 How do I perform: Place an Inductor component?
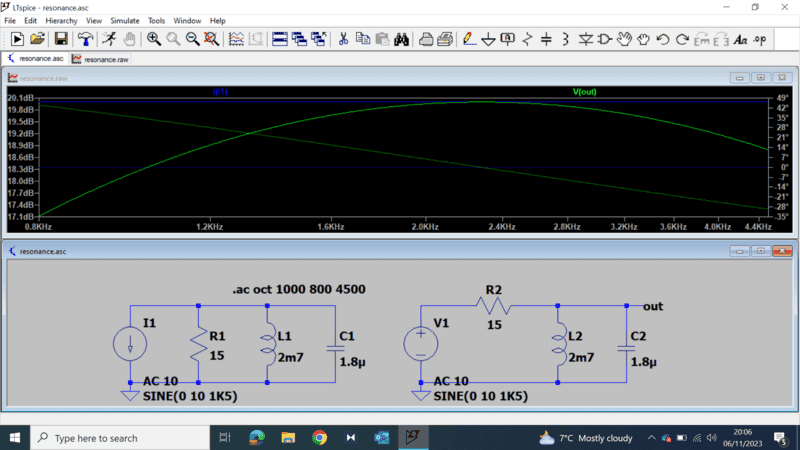[566, 39]
